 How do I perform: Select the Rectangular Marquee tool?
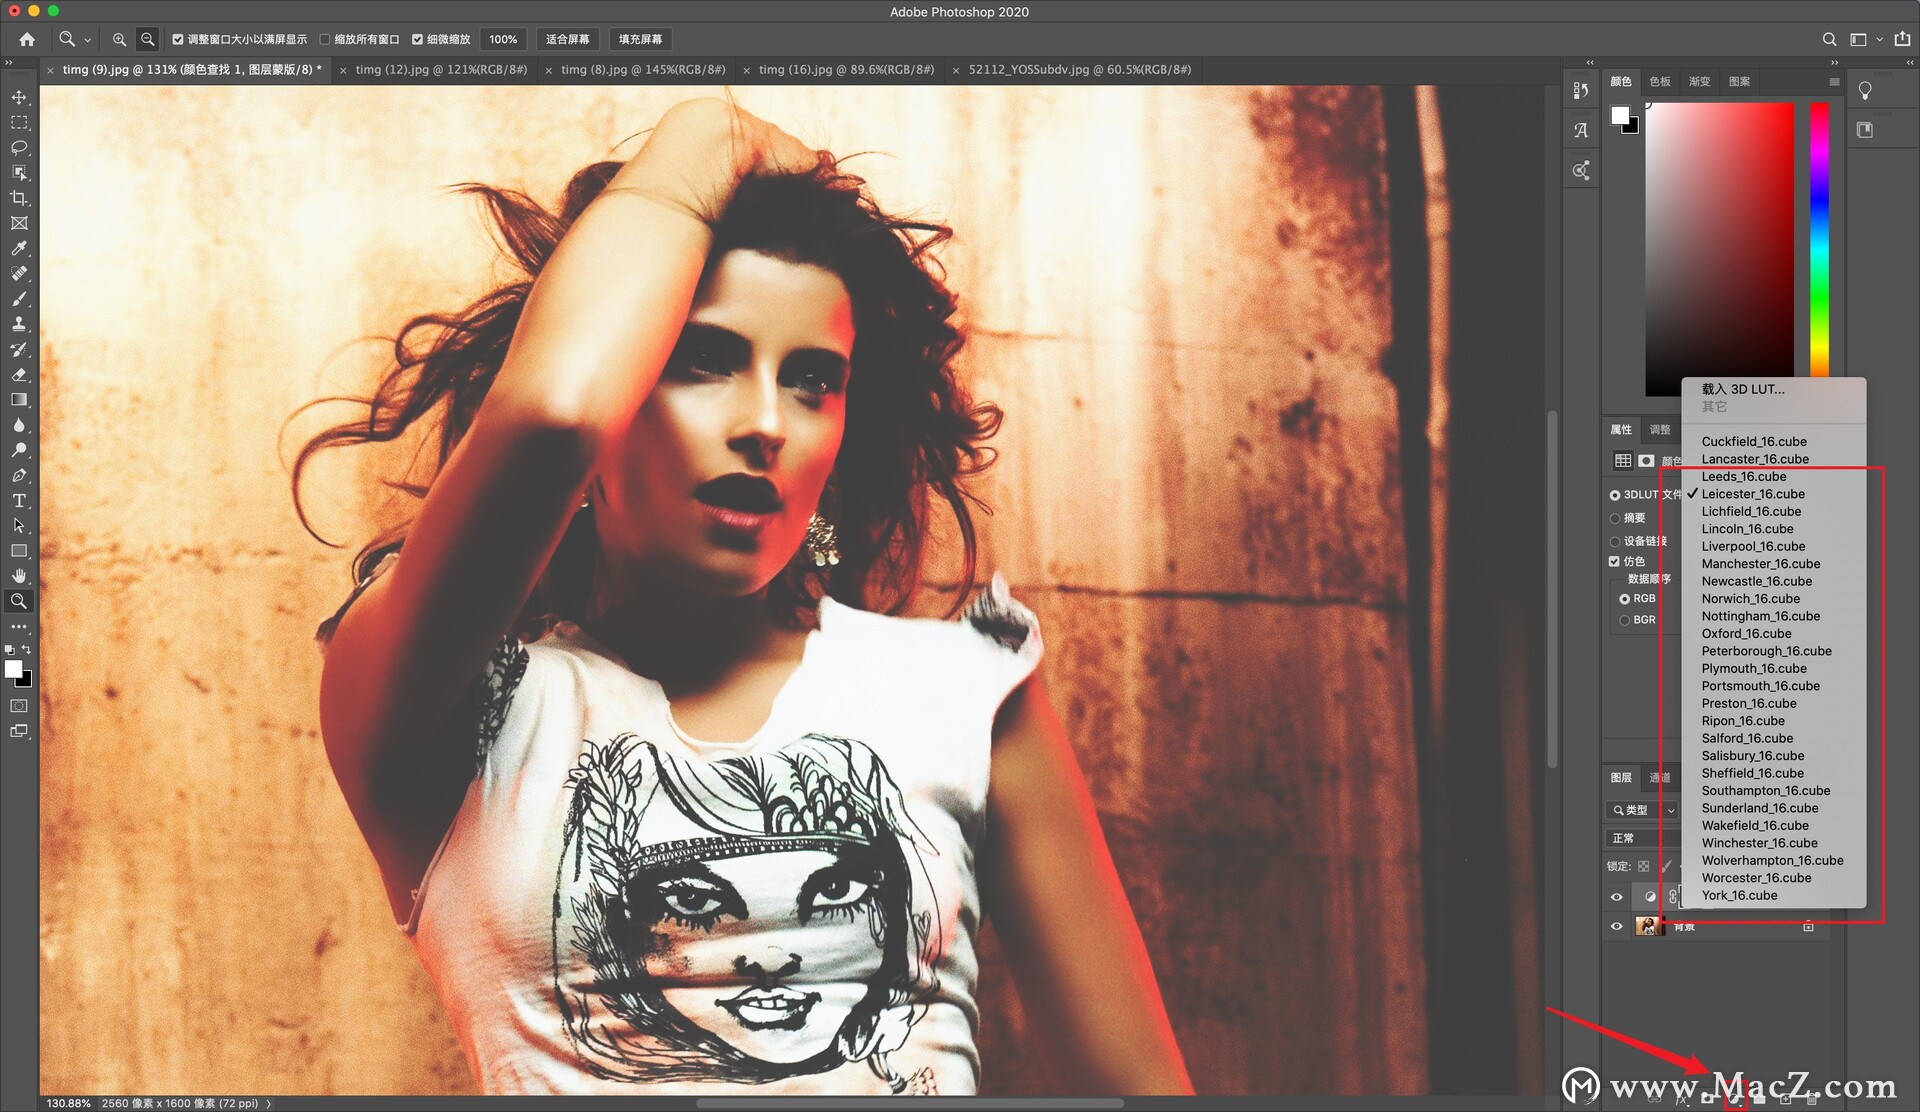19,122
